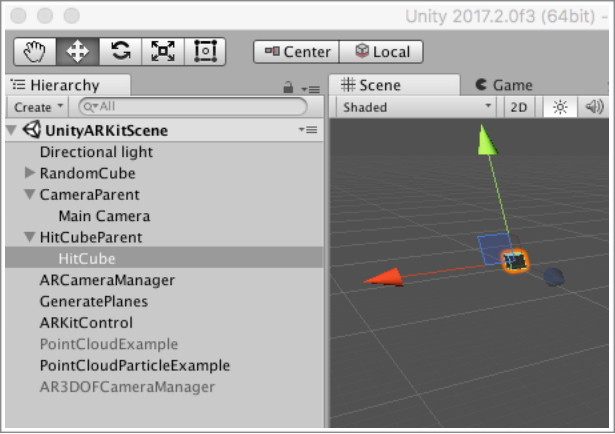This screenshot has width=615, height=434.
Task: Expand the RandomCube object
Action: [30, 173]
